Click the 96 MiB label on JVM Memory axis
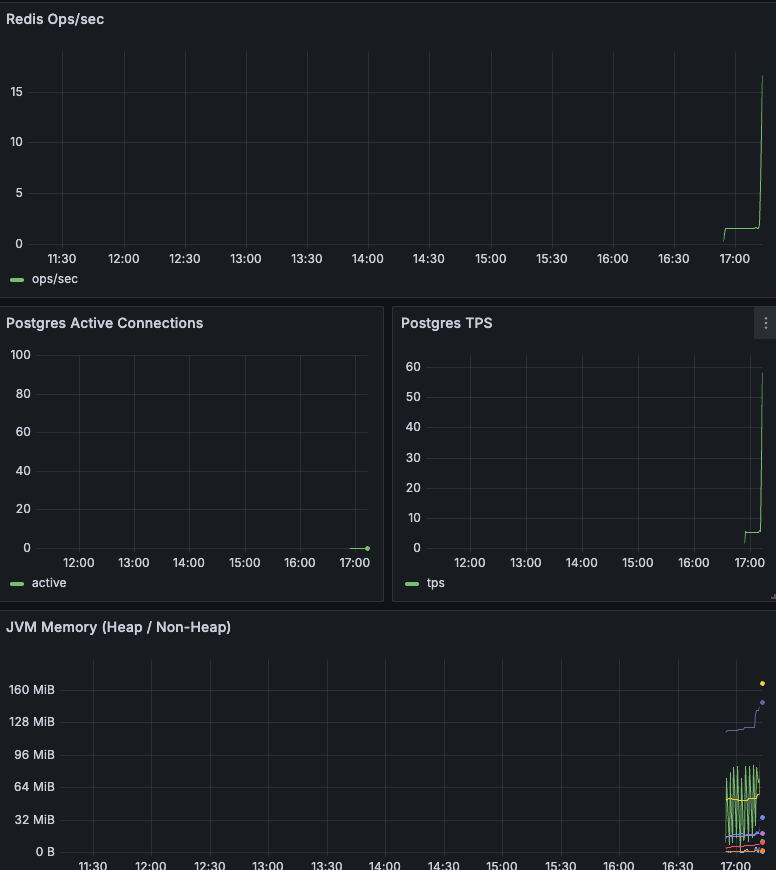This screenshot has height=870, width=776. click(34, 755)
